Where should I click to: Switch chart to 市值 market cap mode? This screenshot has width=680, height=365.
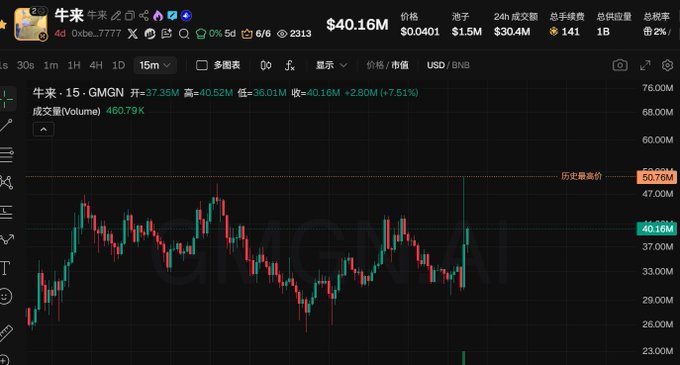pyautogui.click(x=400, y=65)
